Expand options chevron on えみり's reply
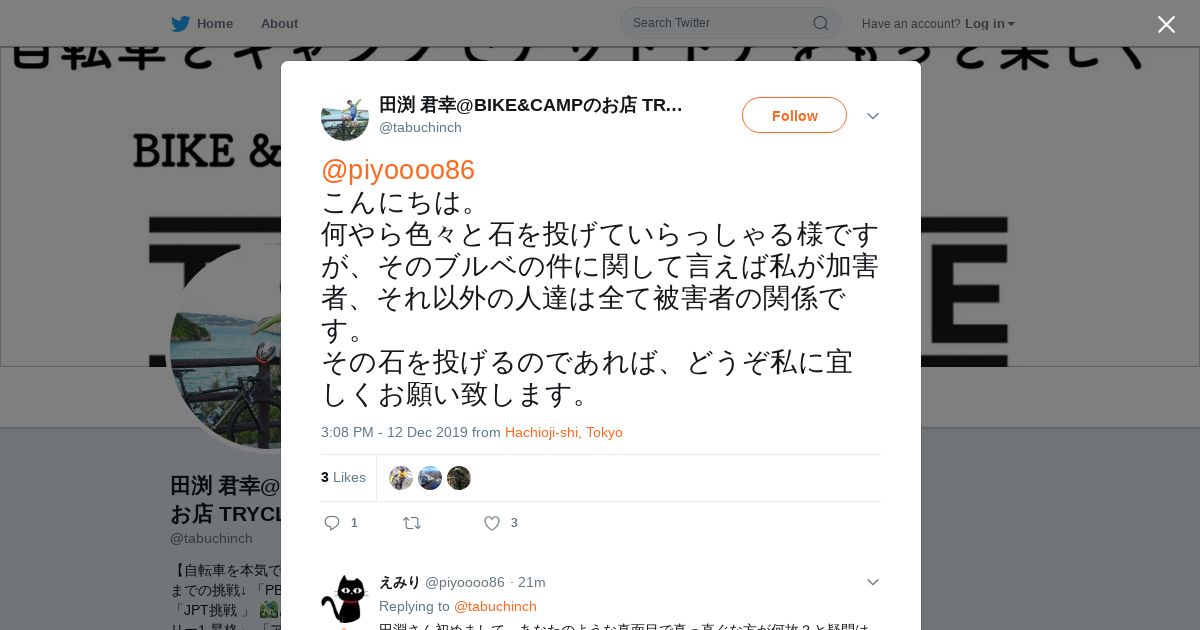The width and height of the screenshot is (1200, 630). (873, 582)
